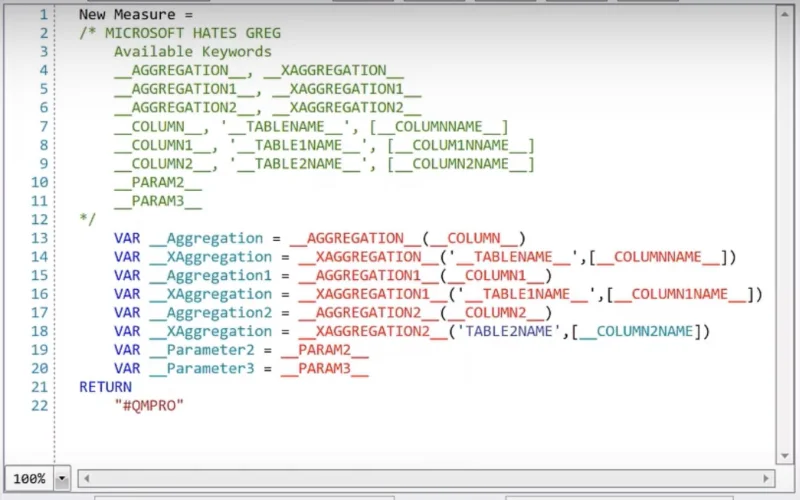Click '__PARAM3__' in the line 11 comment
800x500 pixels.
tap(158, 201)
